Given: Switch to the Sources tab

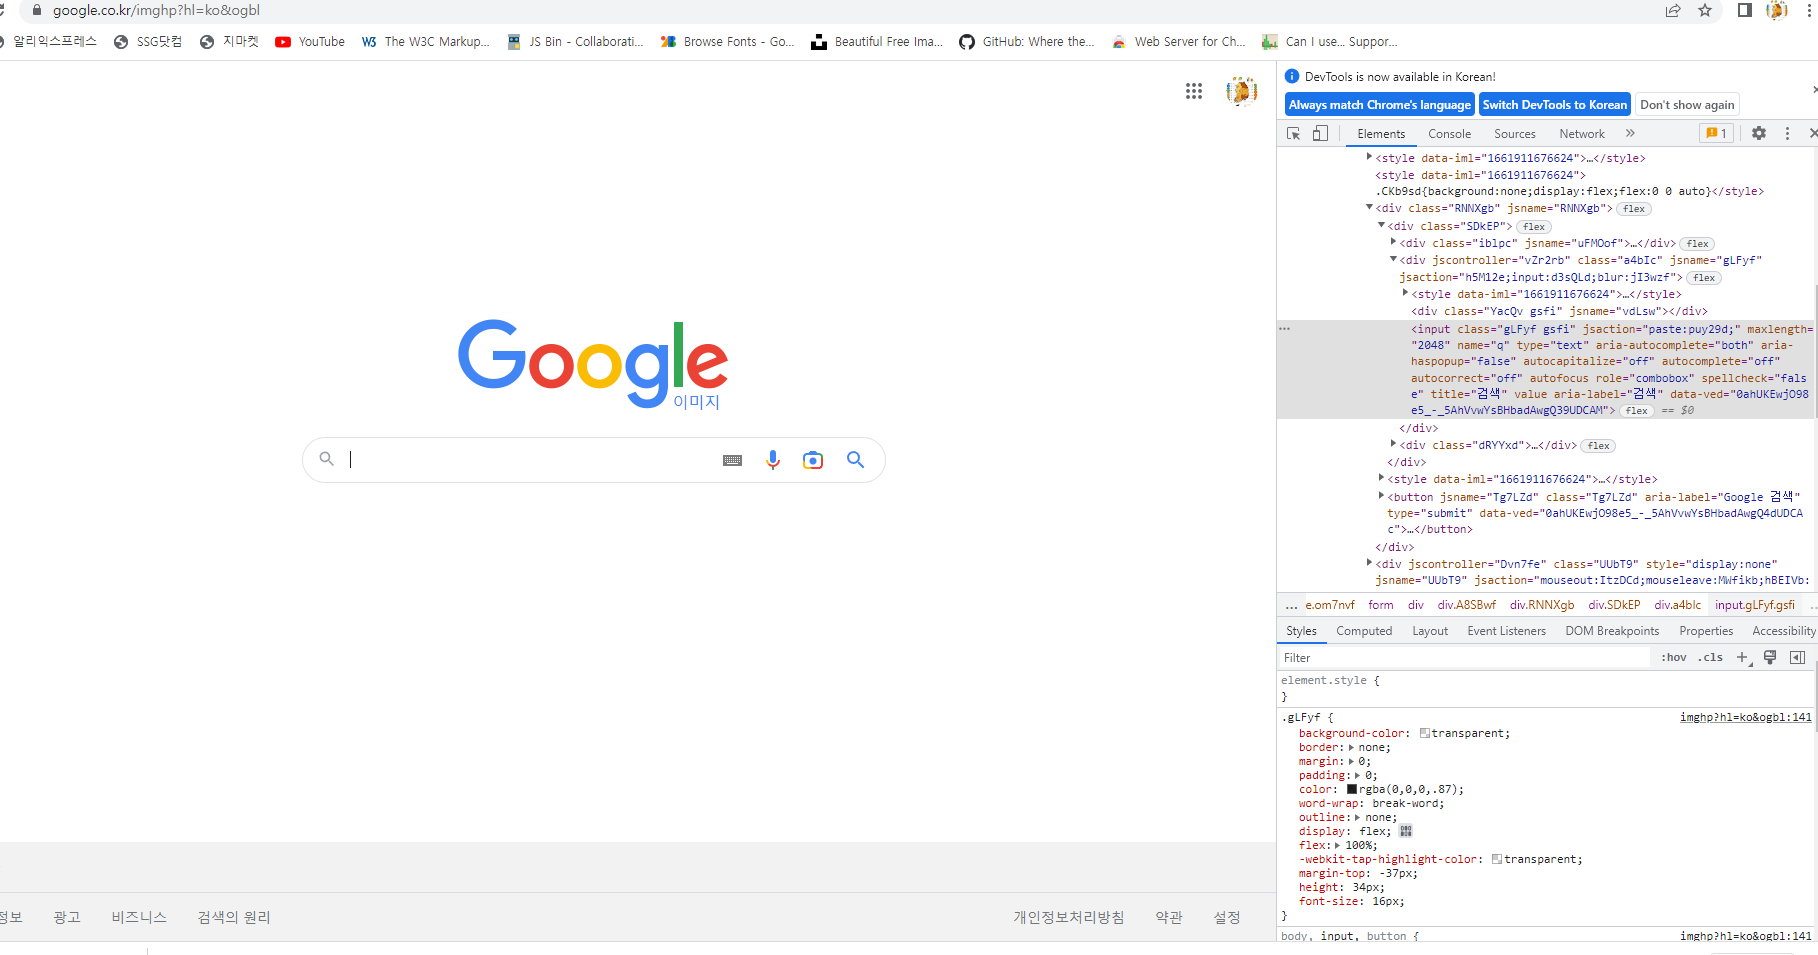Looking at the screenshot, I should pyautogui.click(x=1514, y=134).
